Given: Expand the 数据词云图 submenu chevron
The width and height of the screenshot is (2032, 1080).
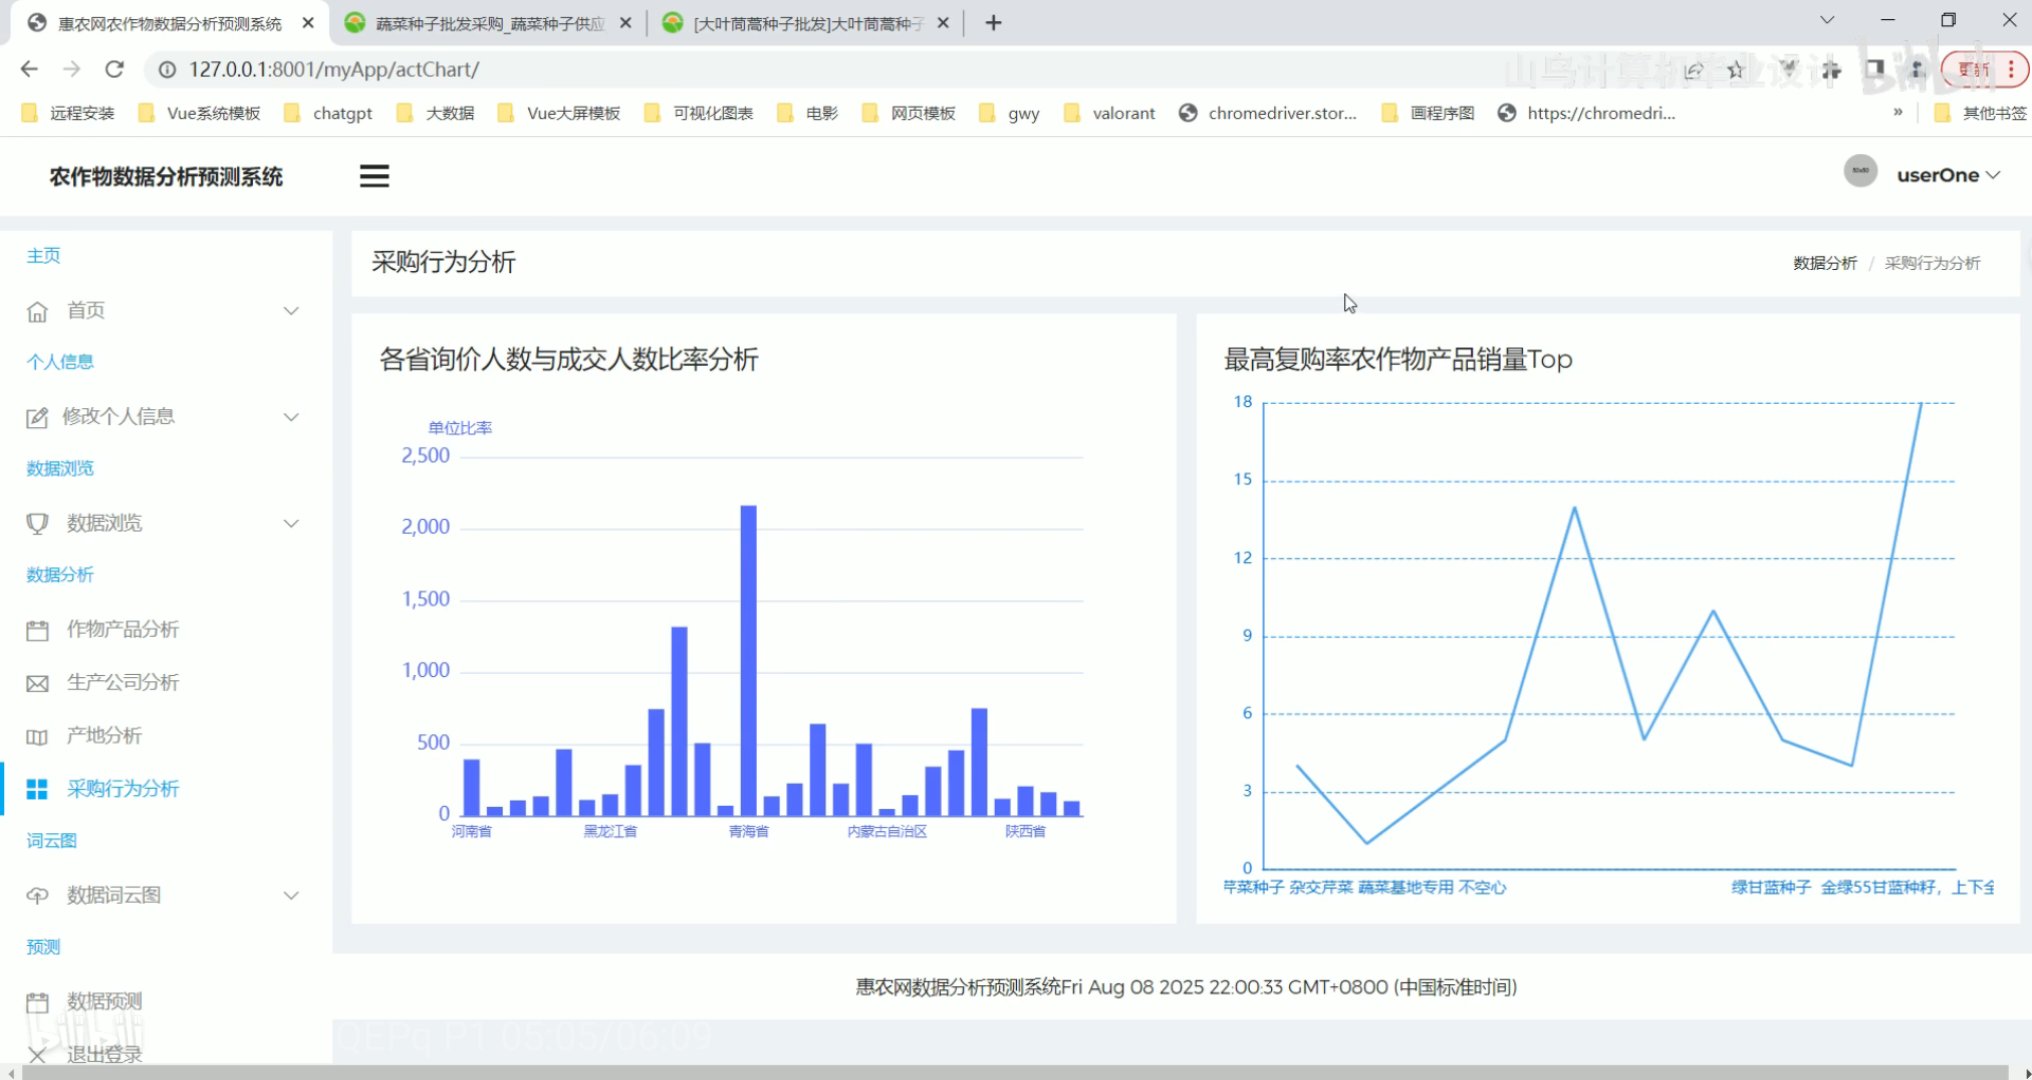Looking at the screenshot, I should tap(291, 895).
